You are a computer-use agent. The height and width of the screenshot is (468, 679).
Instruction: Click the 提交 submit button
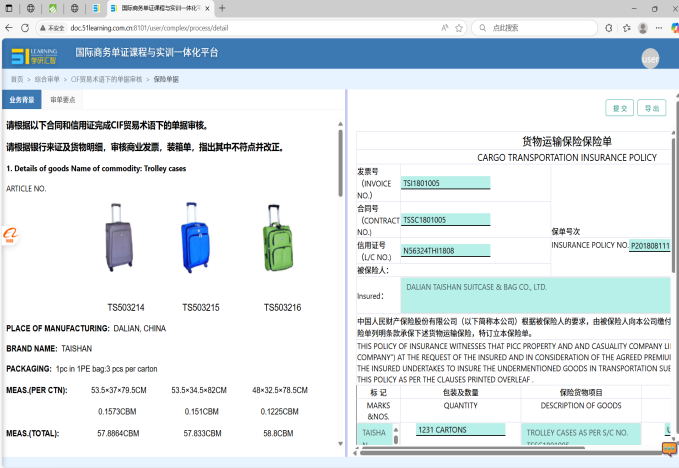[620, 108]
